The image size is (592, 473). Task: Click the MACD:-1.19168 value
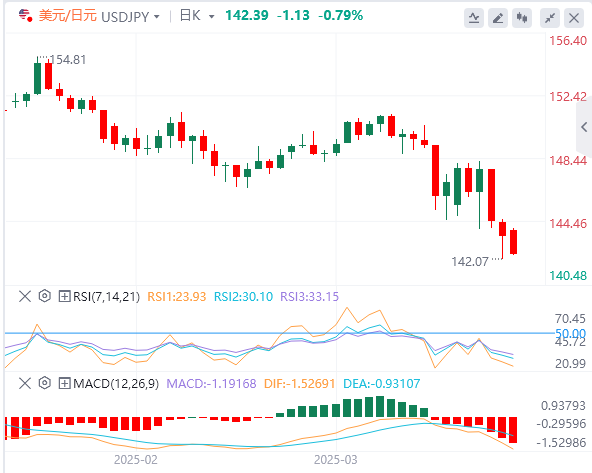(x=211, y=384)
